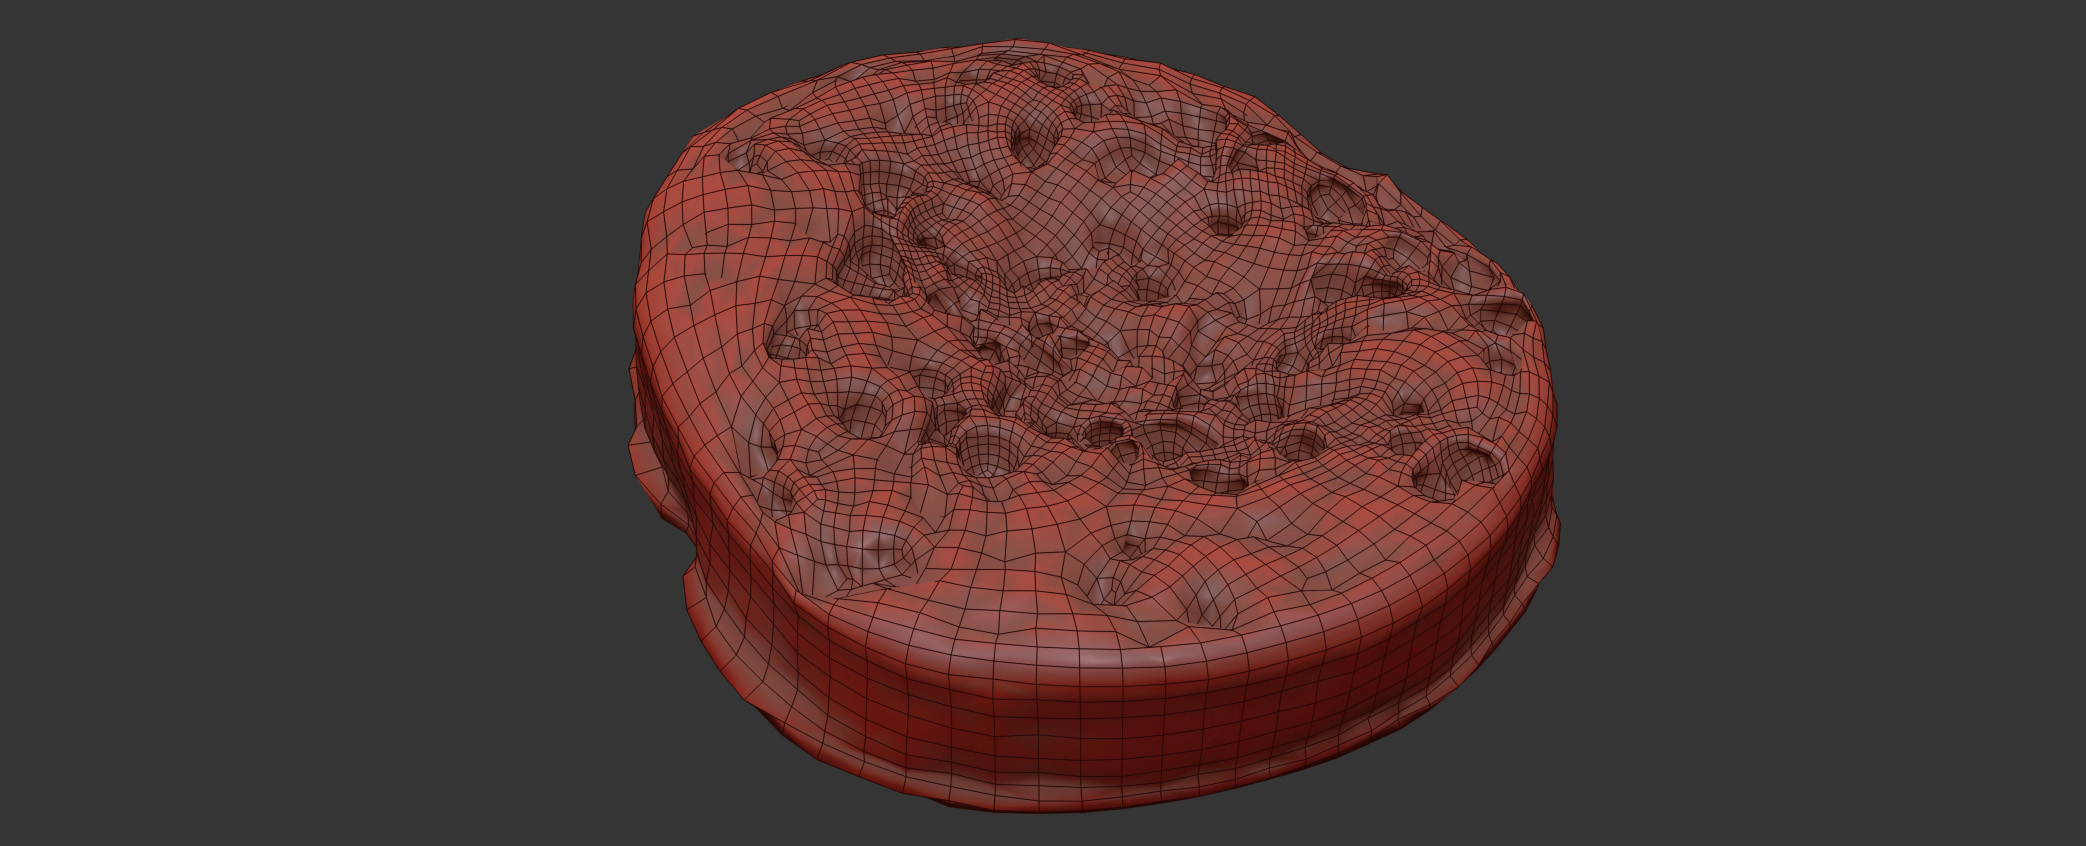Image resolution: width=2086 pixels, height=846 pixels.
Task: Click the bottom-right corner of the viewport background
Action: click(x=2075, y=836)
